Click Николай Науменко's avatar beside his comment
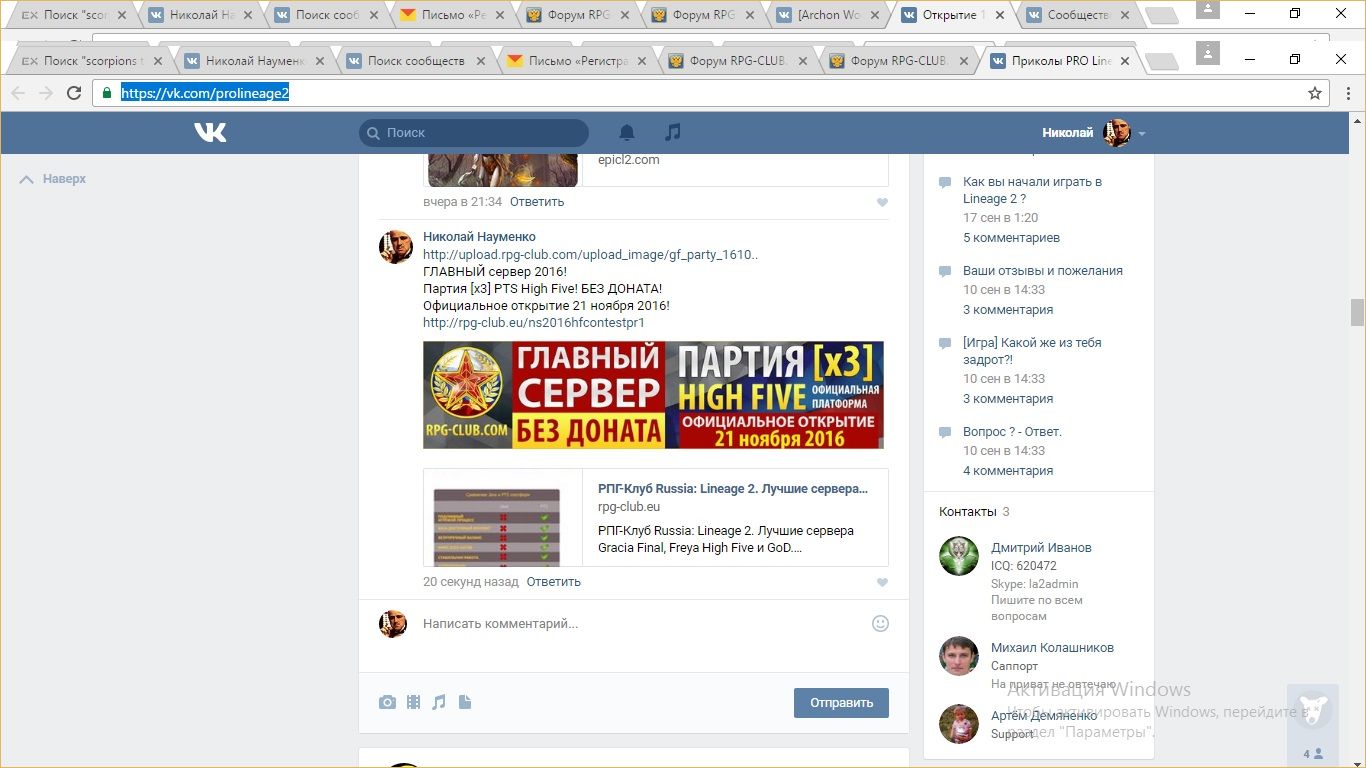The image size is (1366, 768). (396, 246)
